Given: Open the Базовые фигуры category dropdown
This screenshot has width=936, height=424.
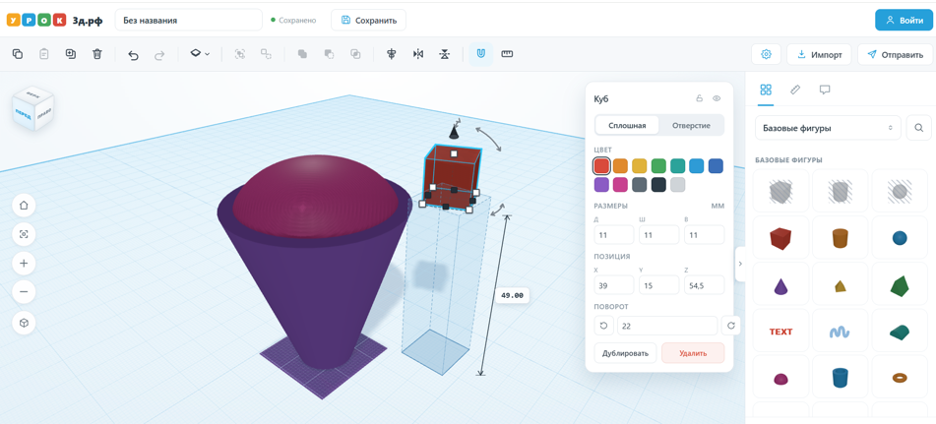Looking at the screenshot, I should pyautogui.click(x=828, y=128).
